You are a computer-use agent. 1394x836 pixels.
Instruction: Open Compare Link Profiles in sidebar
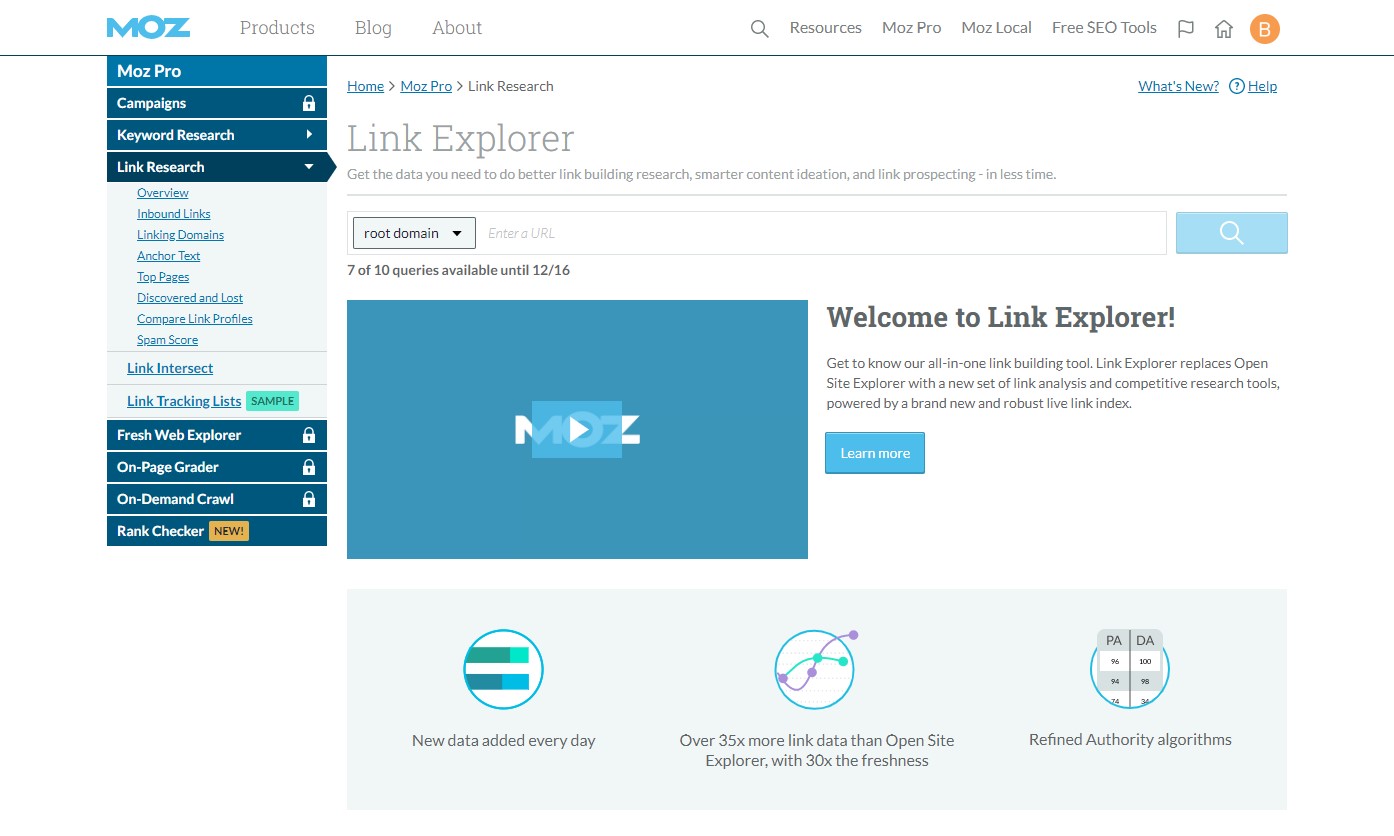pos(195,319)
